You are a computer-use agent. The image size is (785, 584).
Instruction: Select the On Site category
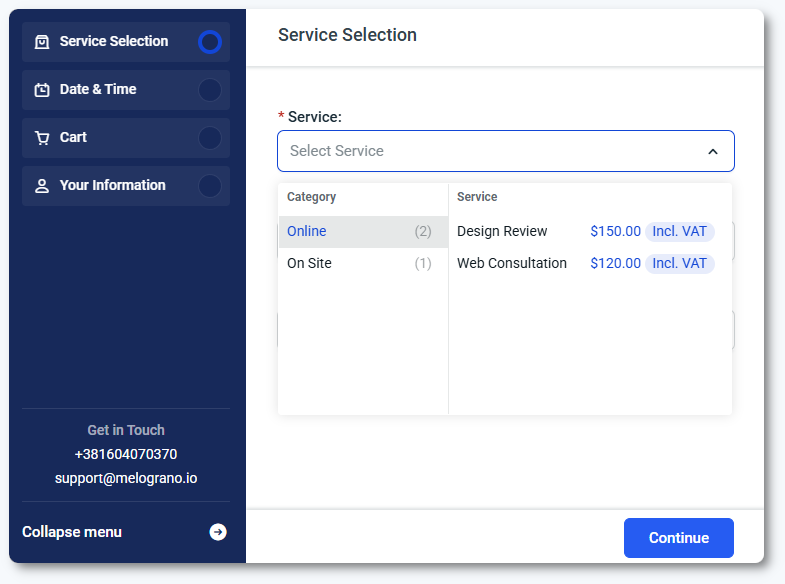pos(309,263)
